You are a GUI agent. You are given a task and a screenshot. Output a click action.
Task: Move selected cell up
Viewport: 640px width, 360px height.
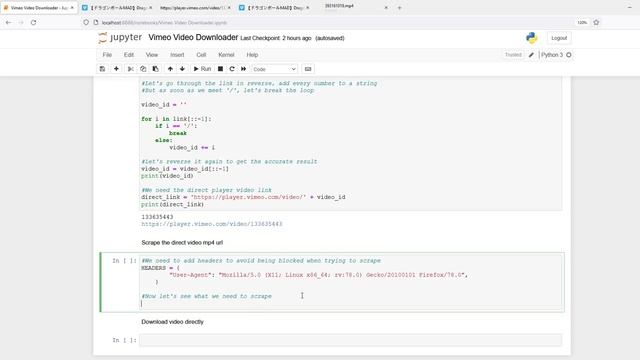[170, 69]
